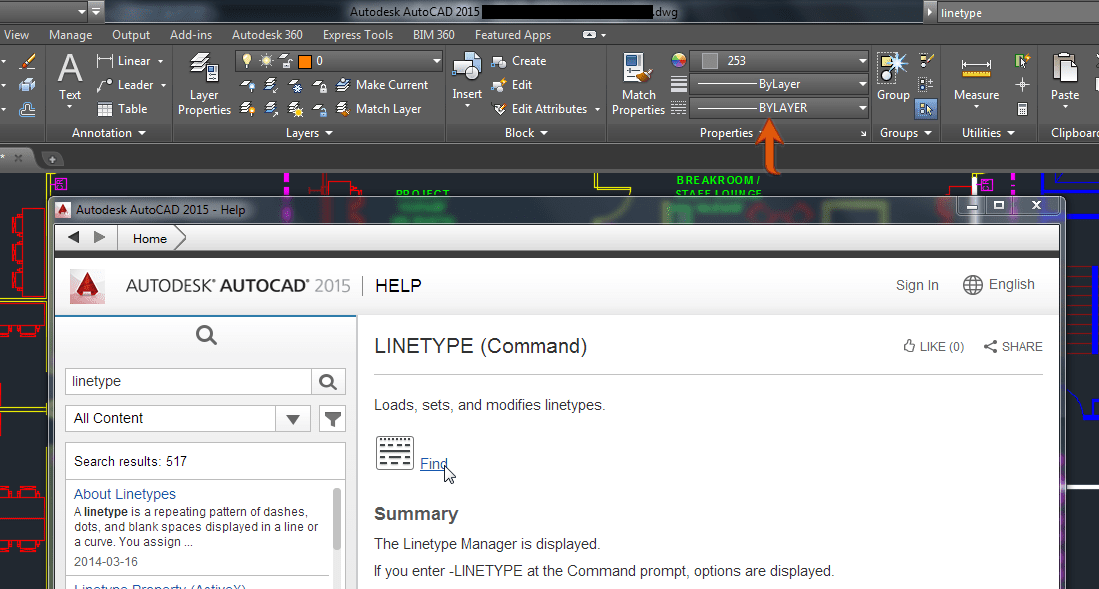Image resolution: width=1099 pixels, height=589 pixels.
Task: Click the magnifier icon above the Help search box
Action: [x=206, y=335]
